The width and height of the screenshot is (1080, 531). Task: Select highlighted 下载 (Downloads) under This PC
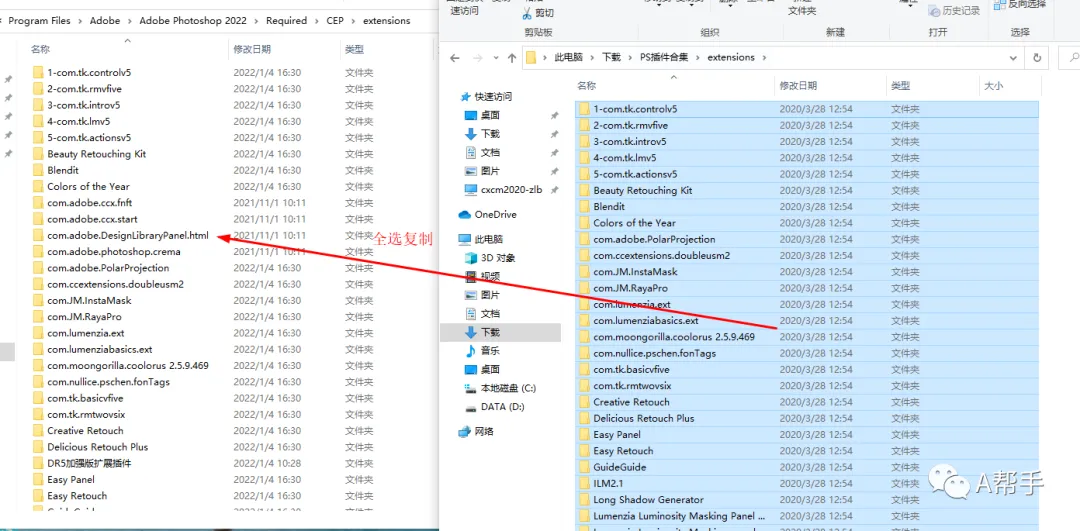(501, 332)
